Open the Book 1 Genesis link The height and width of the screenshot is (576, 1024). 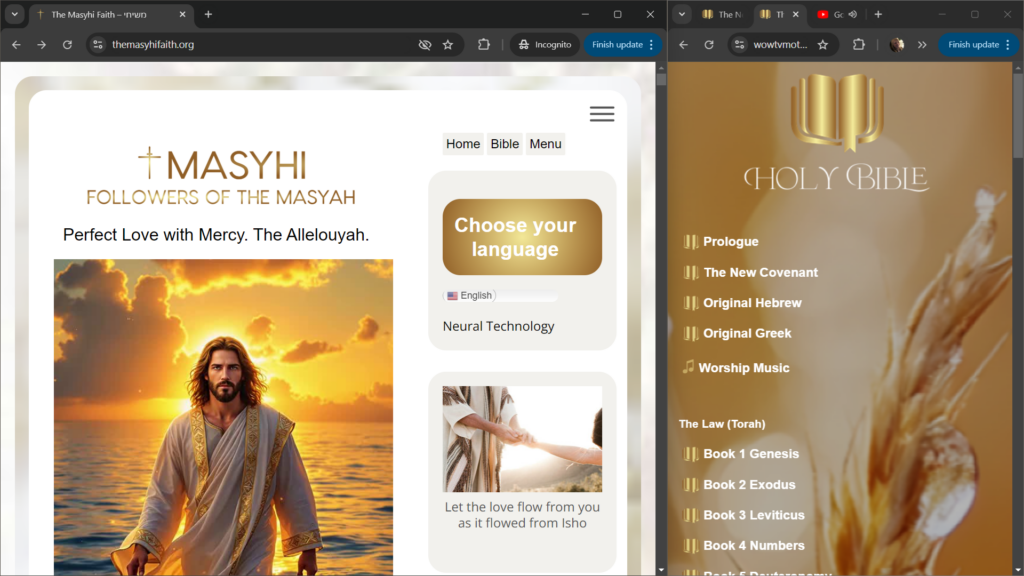750,454
